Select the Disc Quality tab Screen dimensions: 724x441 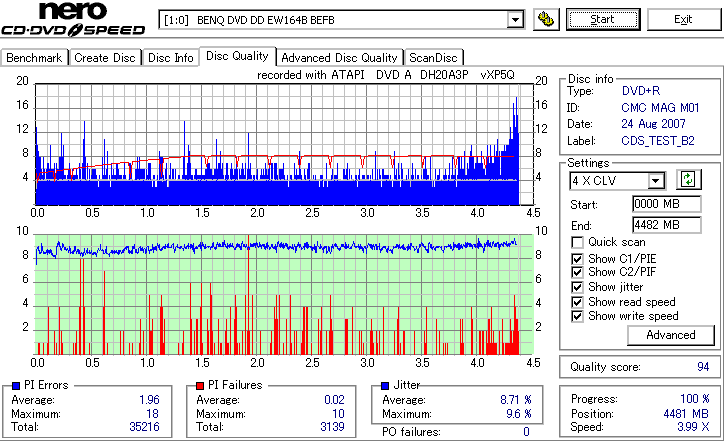coord(237,56)
